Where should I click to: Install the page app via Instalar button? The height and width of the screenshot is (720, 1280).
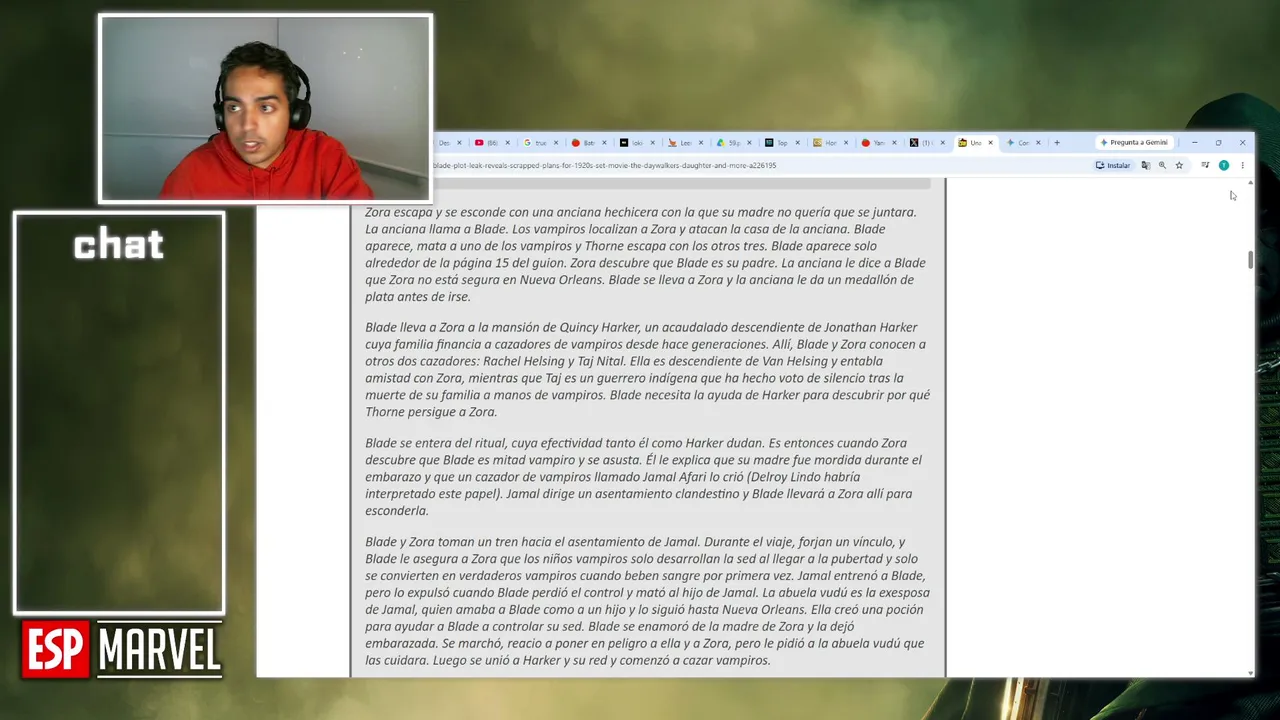[x=1113, y=165]
